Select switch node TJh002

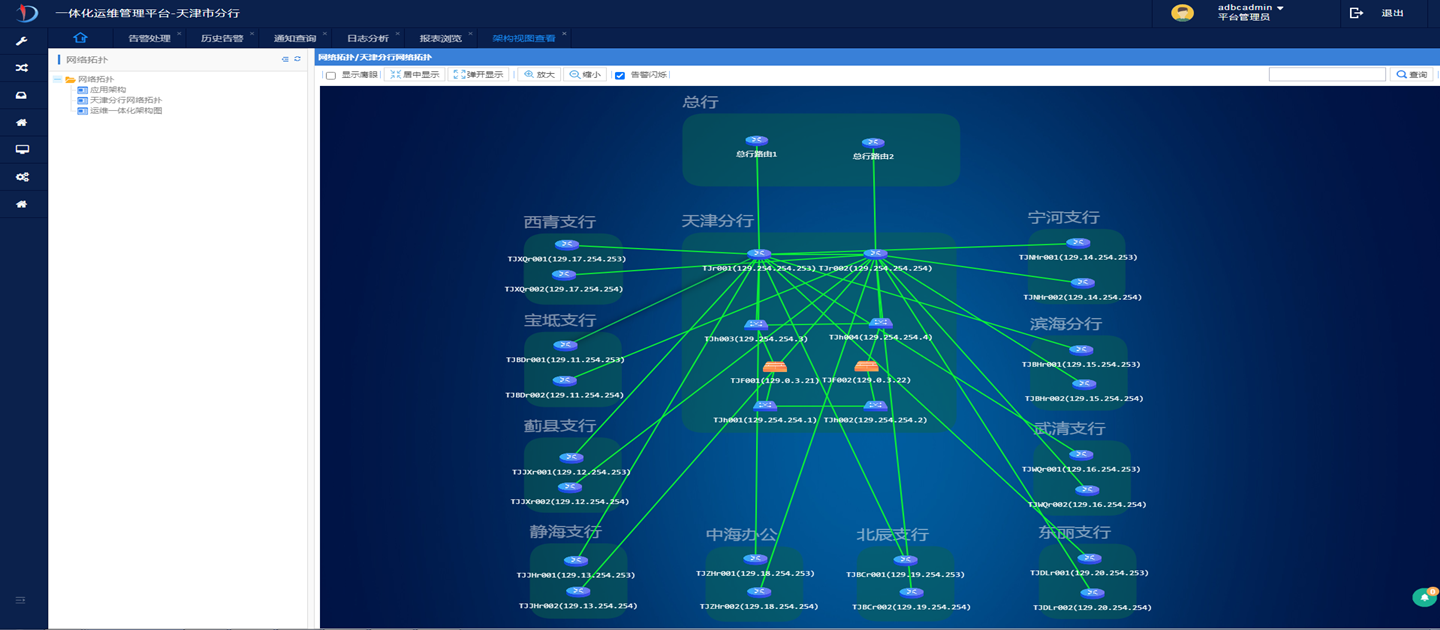click(875, 406)
